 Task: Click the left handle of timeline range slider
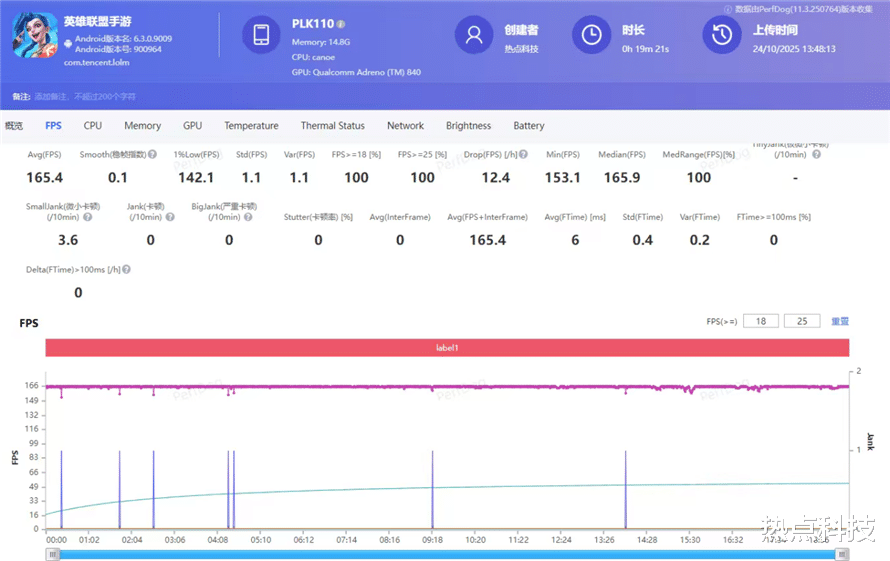pos(52,554)
